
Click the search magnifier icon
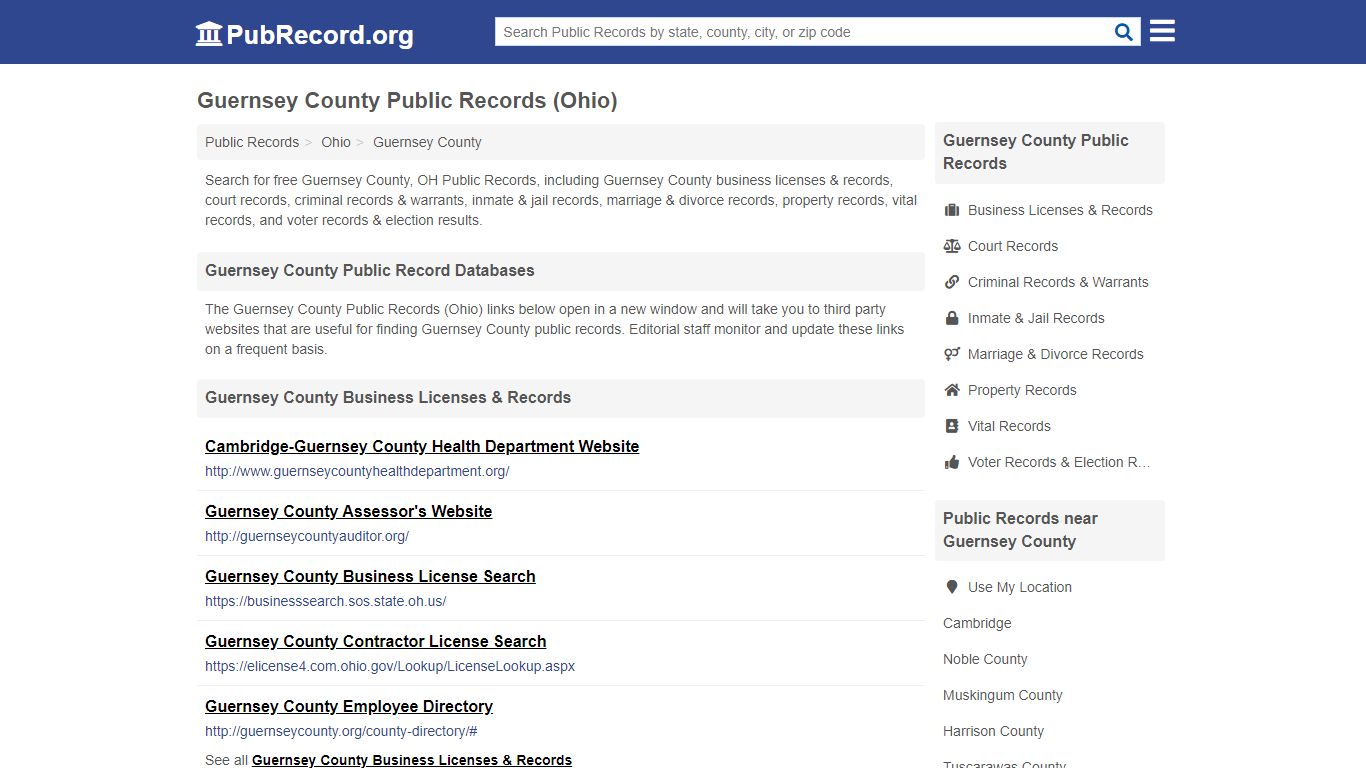click(x=1124, y=32)
